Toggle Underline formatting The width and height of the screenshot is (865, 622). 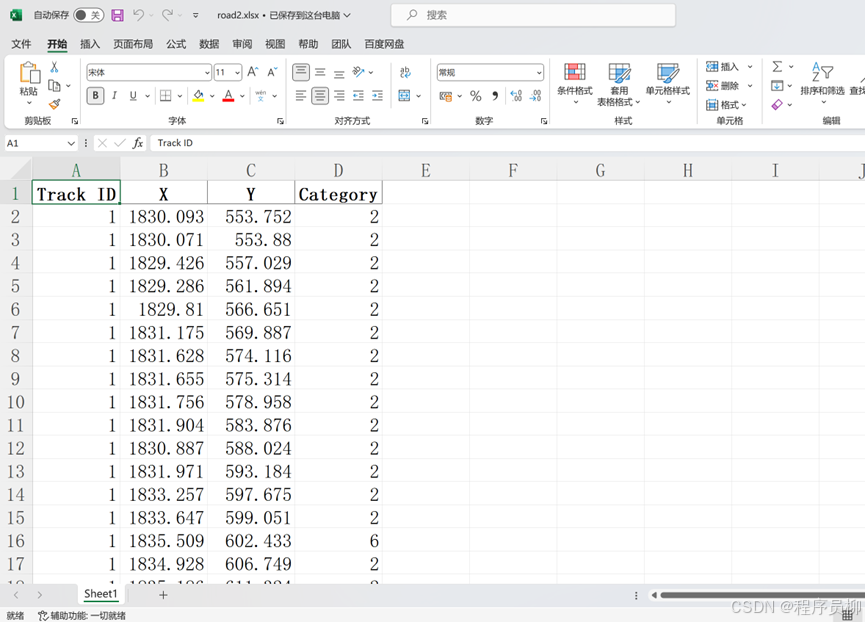point(133,96)
